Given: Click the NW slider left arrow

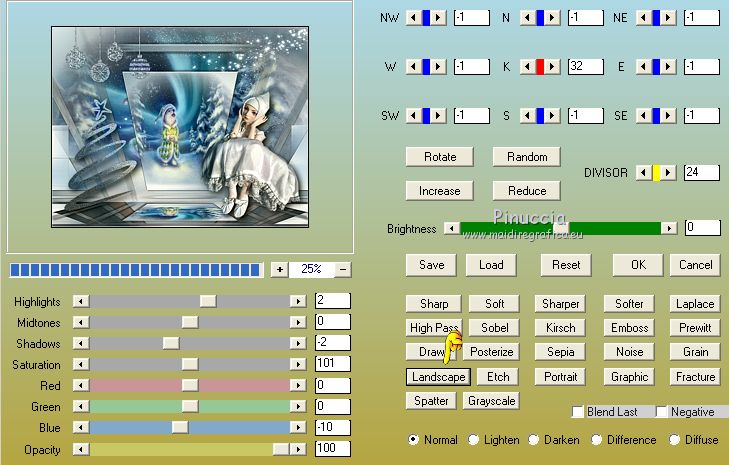Looking at the screenshot, I should tap(413, 18).
